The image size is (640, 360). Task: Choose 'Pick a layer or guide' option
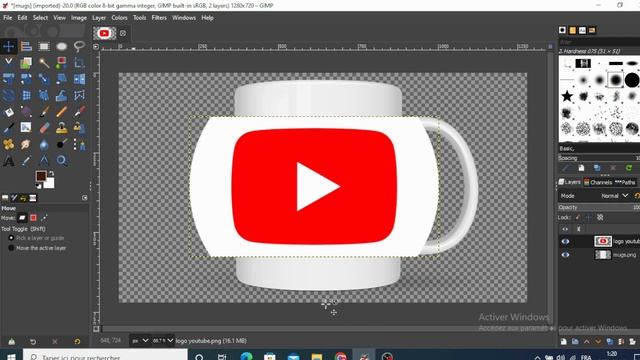tap(36, 238)
